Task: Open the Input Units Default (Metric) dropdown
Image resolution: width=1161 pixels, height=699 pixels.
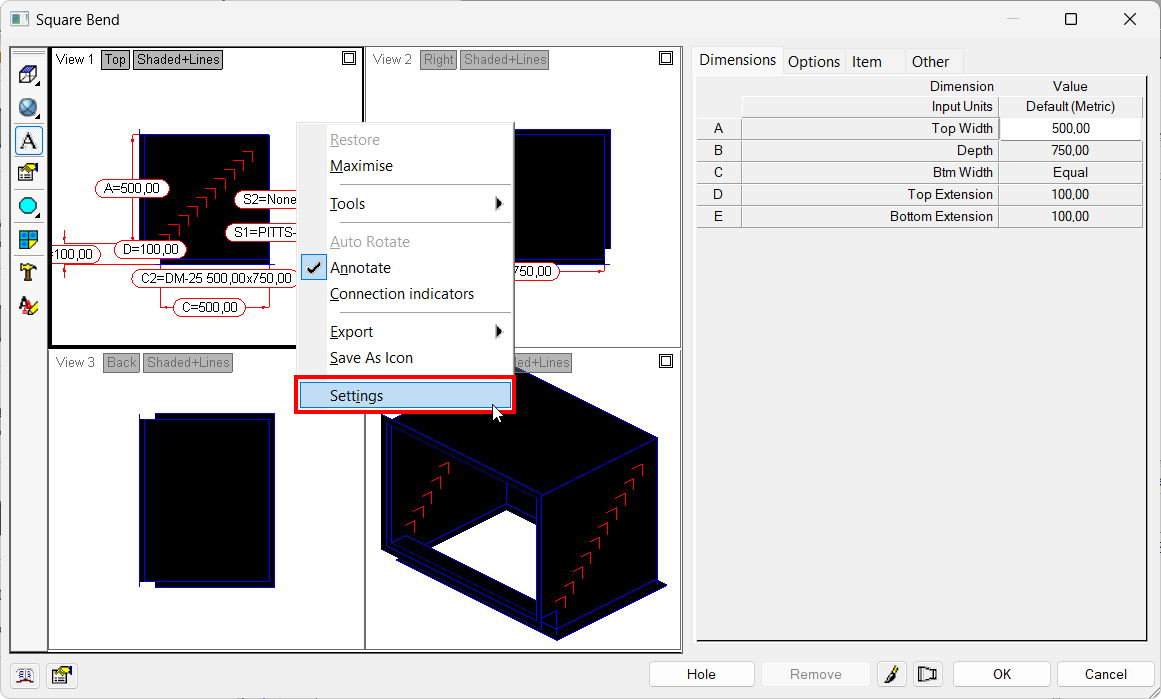Action: tap(1070, 106)
